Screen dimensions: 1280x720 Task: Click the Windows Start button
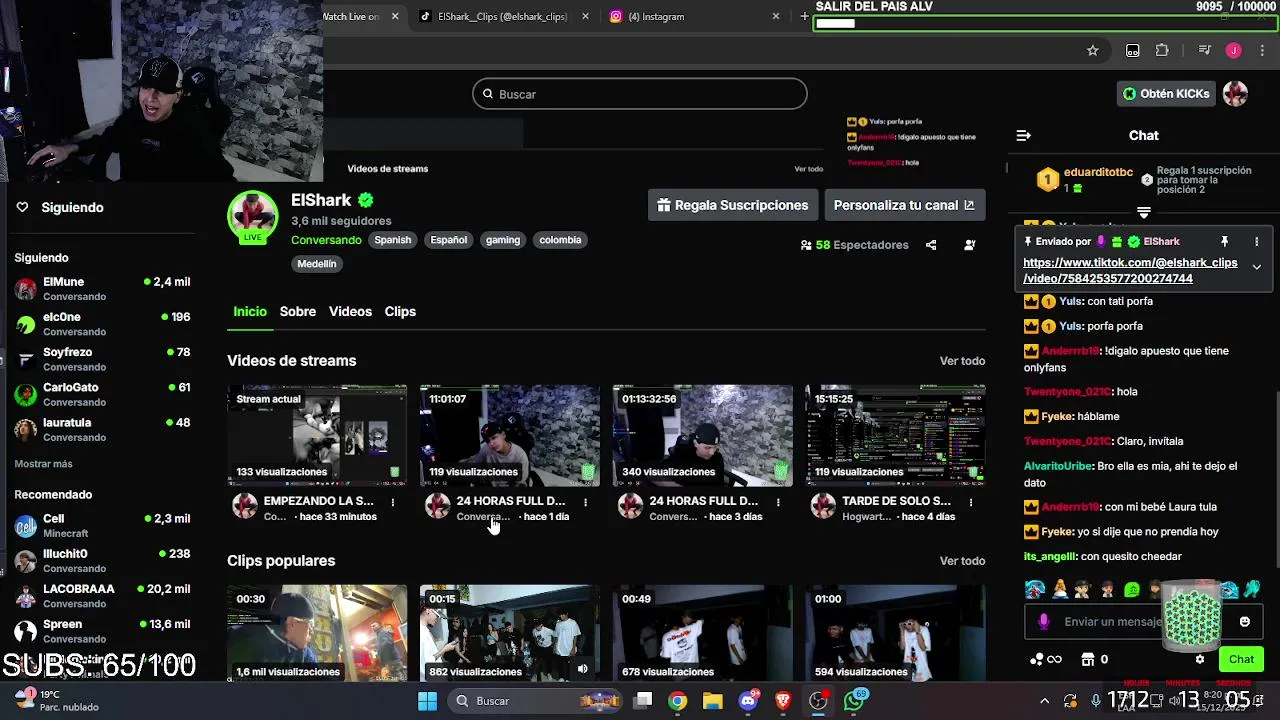click(x=427, y=701)
